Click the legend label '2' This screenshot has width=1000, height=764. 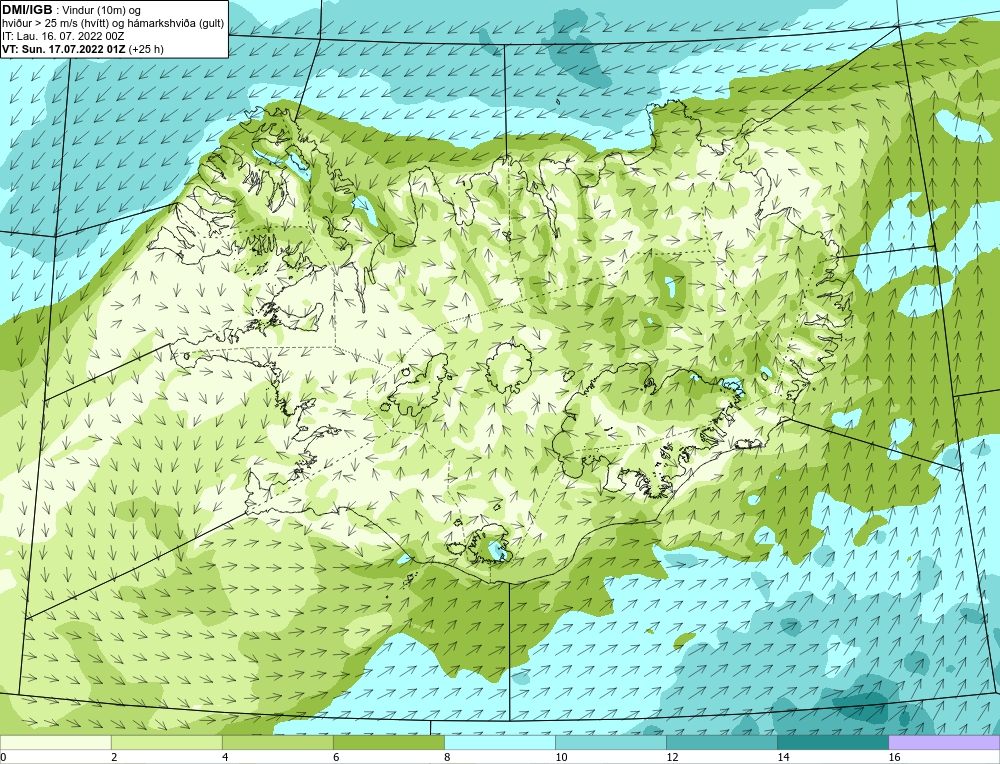tap(114, 757)
